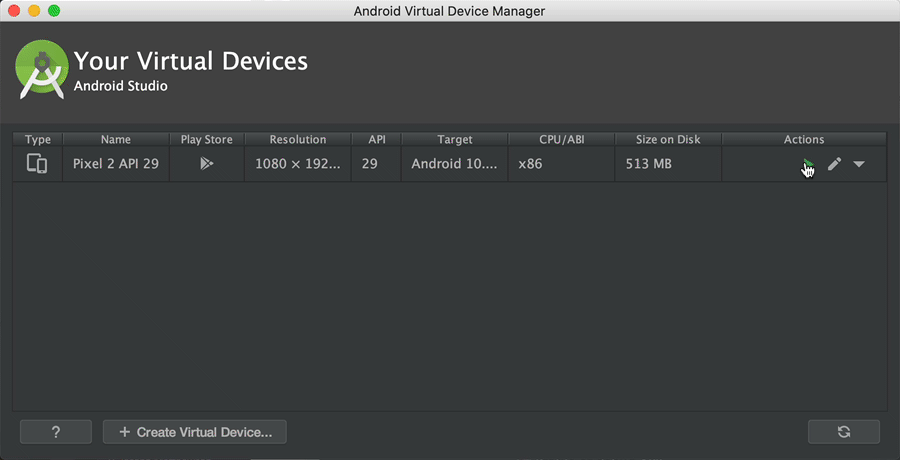Screen dimensions: 900x460
Task: Edit the Pixel 2 API 29 device
Action: pyautogui.click(x=834, y=164)
